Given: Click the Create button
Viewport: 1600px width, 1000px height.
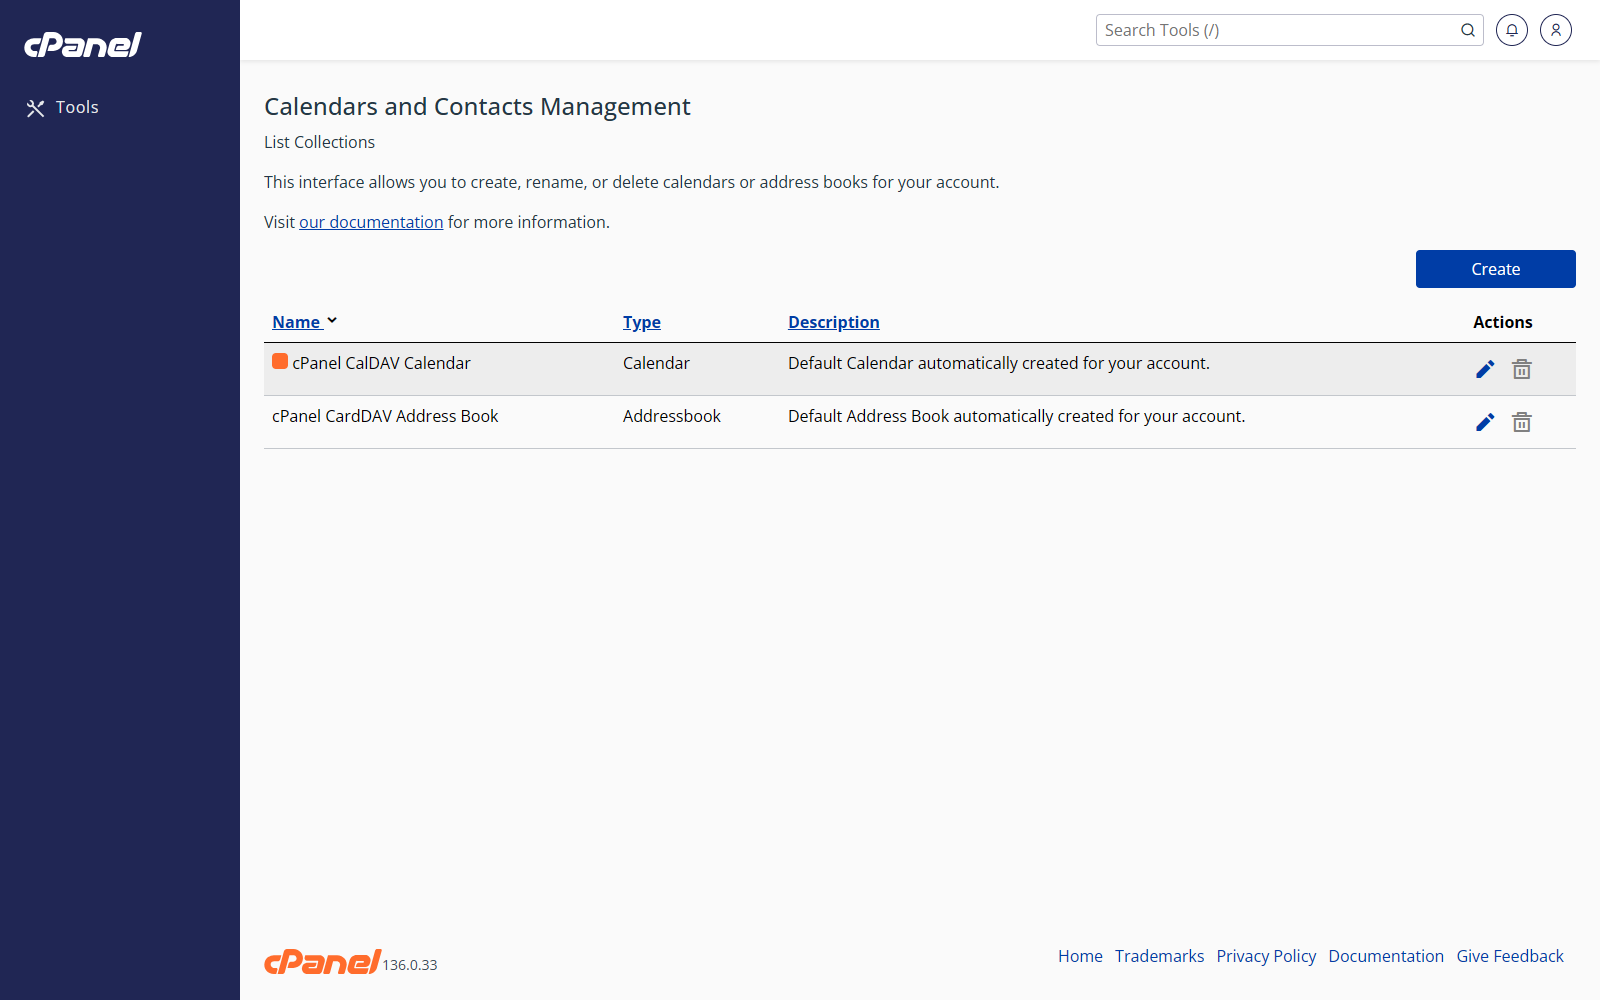Looking at the screenshot, I should (1496, 269).
